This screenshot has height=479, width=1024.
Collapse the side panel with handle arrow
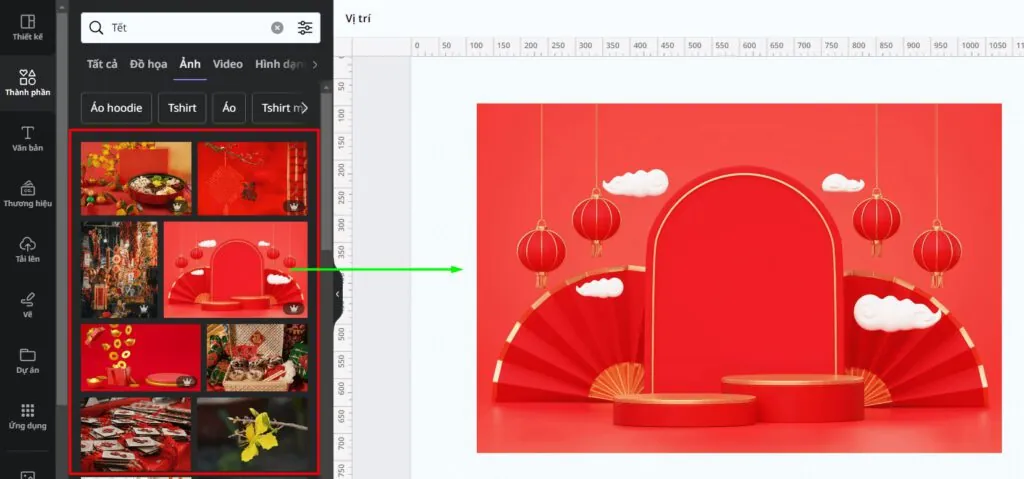[338, 294]
